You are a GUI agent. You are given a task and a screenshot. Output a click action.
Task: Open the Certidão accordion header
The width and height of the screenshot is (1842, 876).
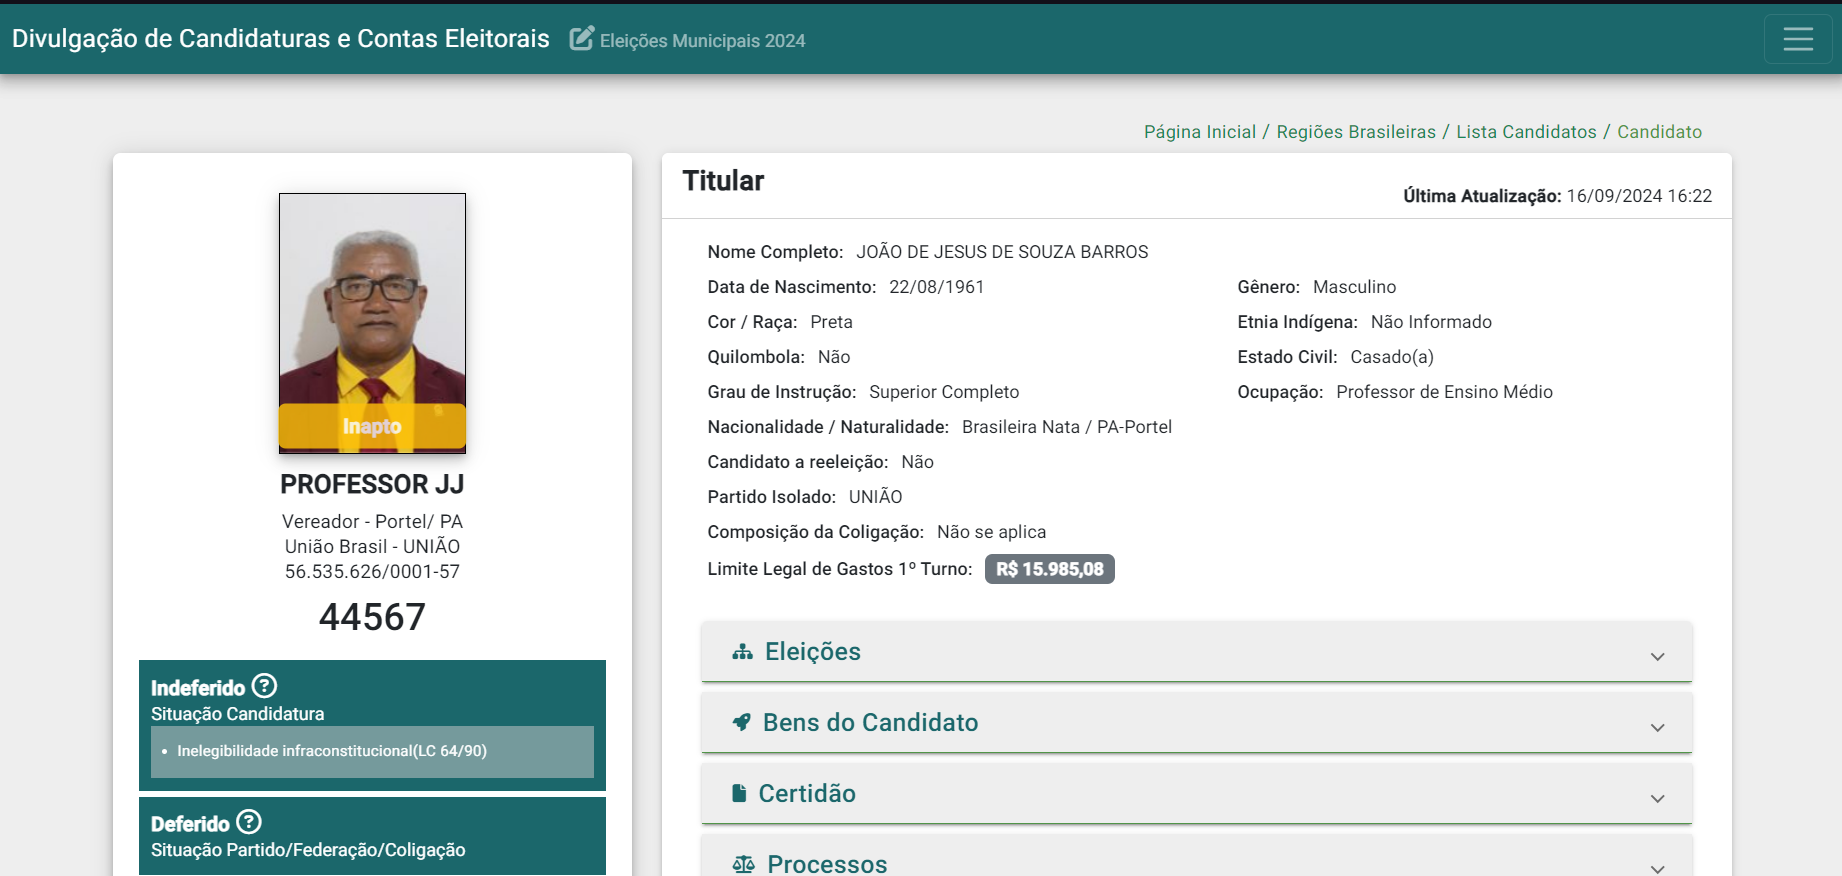[x=1196, y=793]
